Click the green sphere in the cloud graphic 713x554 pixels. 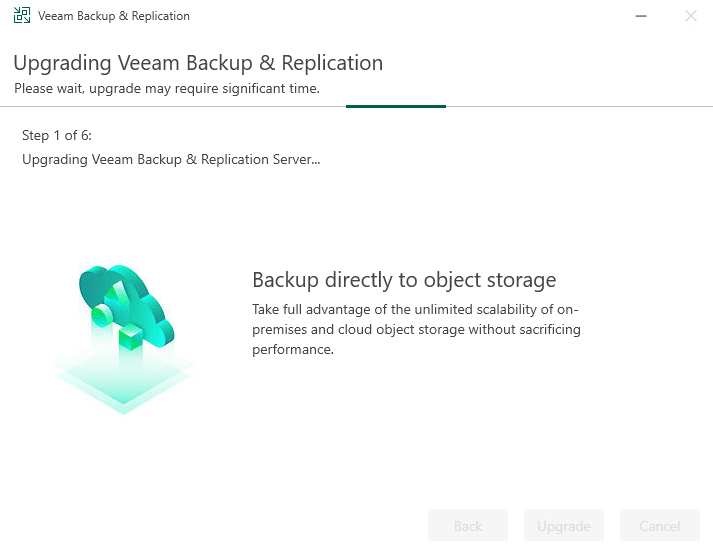(x=101, y=315)
